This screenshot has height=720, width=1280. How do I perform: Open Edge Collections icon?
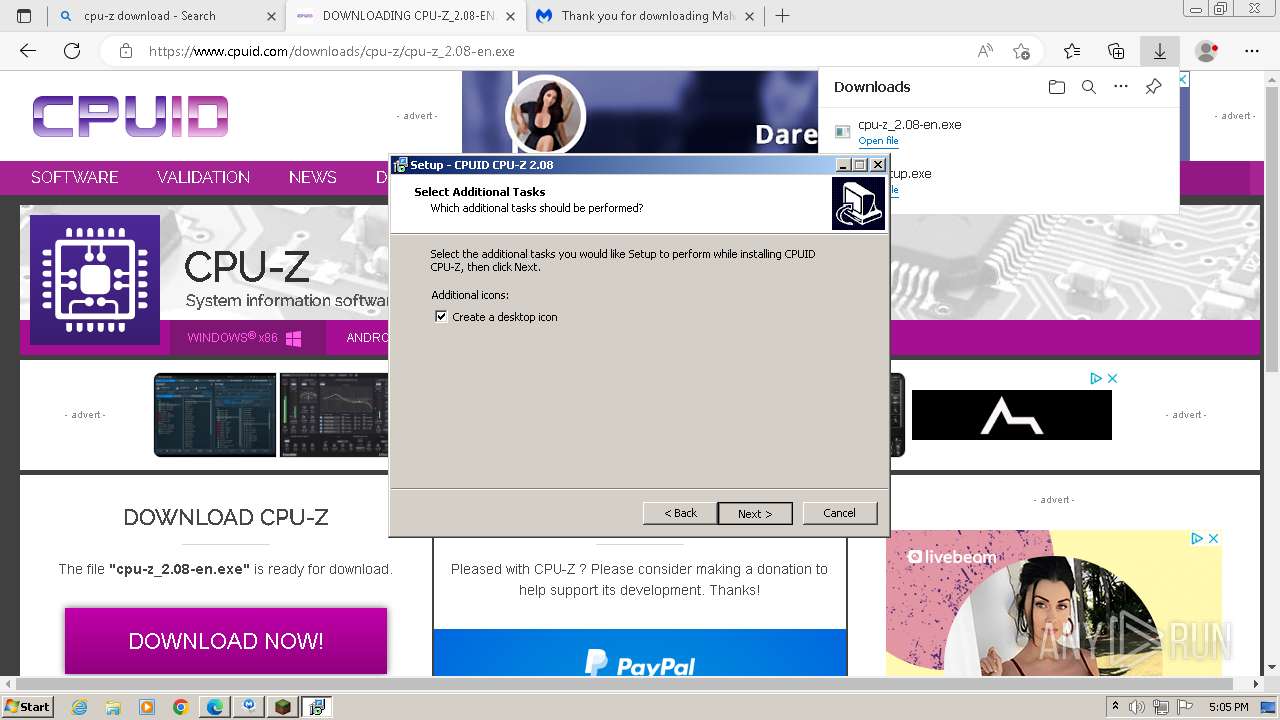1116,51
